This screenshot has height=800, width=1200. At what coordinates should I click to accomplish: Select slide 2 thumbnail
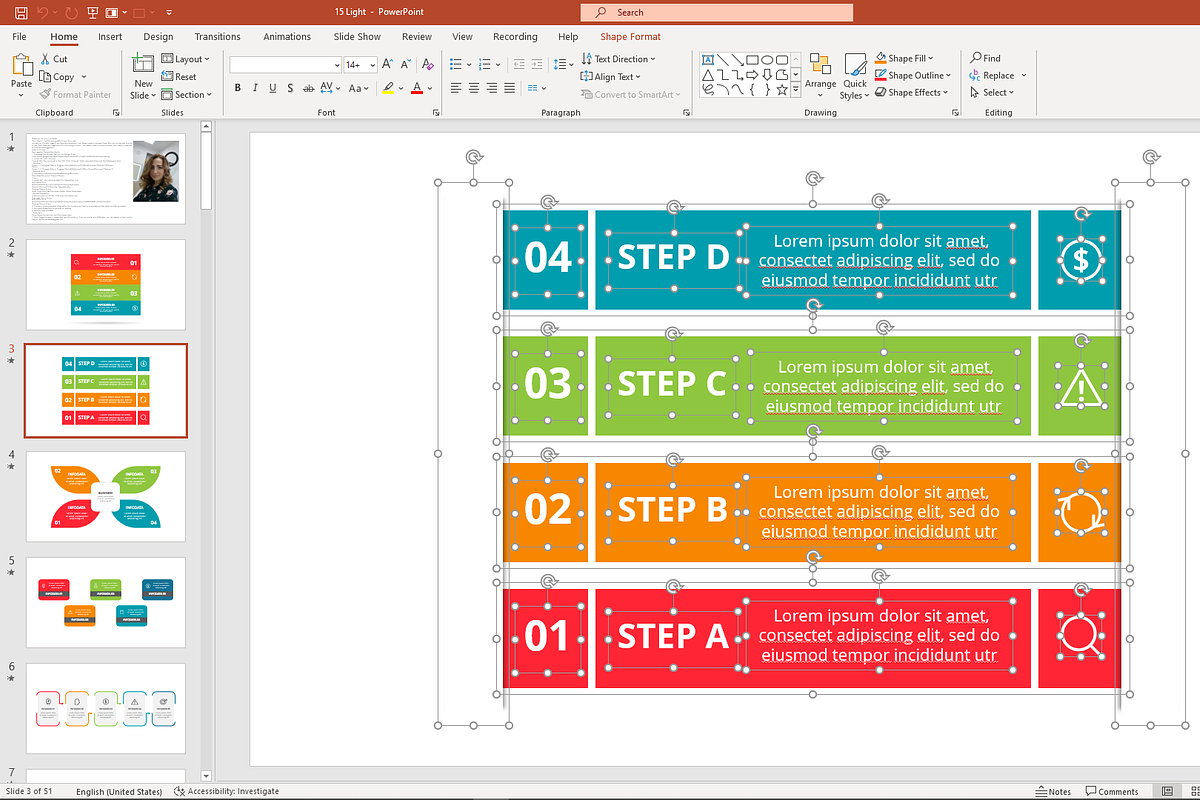[105, 285]
